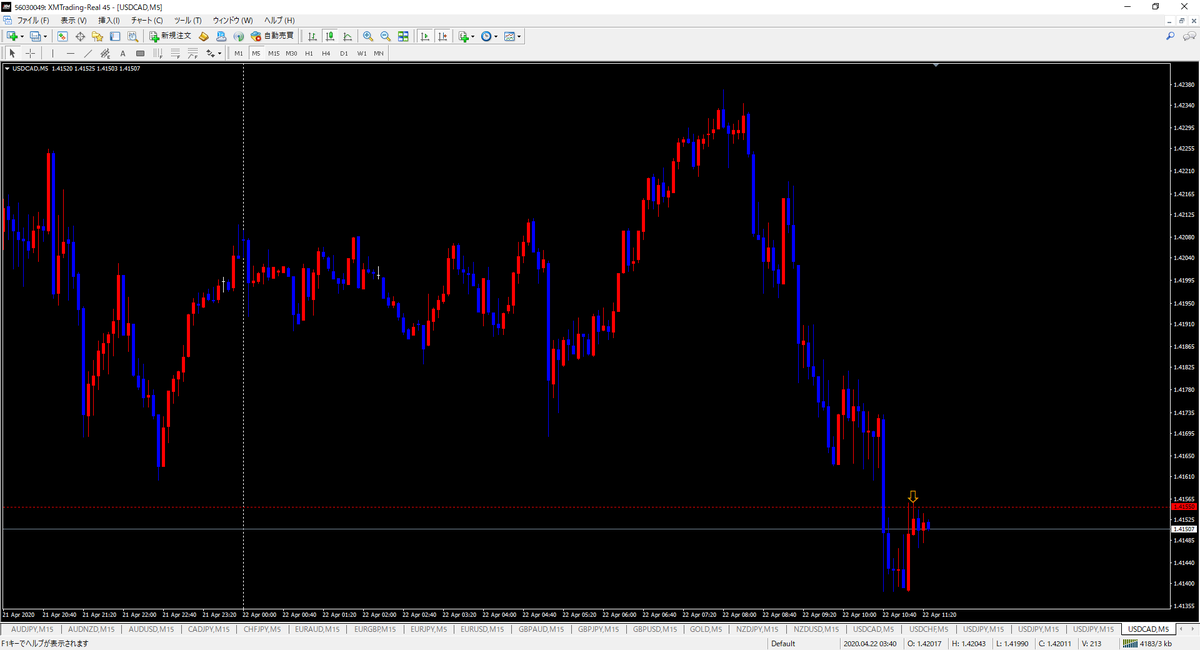Toggle the 自動売買 auto trading button
Screen dimensions: 1200x650
[x=272, y=36]
